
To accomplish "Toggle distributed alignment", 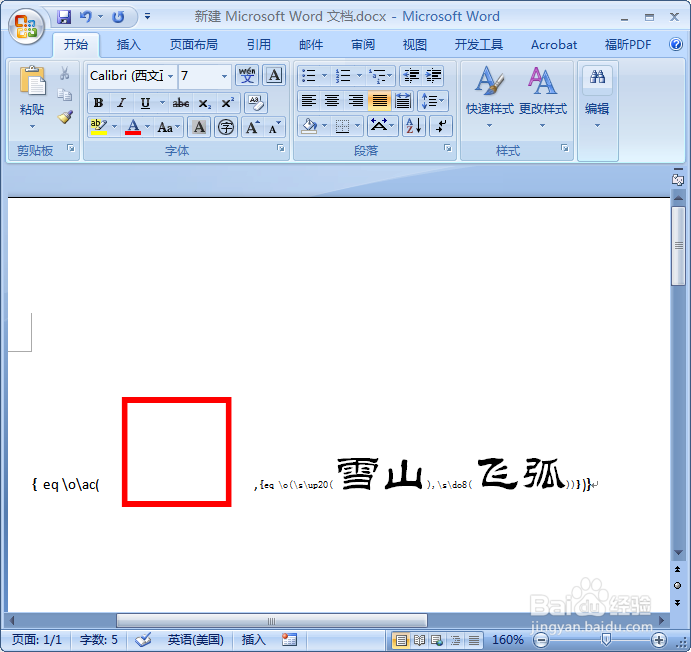I will [x=403, y=101].
